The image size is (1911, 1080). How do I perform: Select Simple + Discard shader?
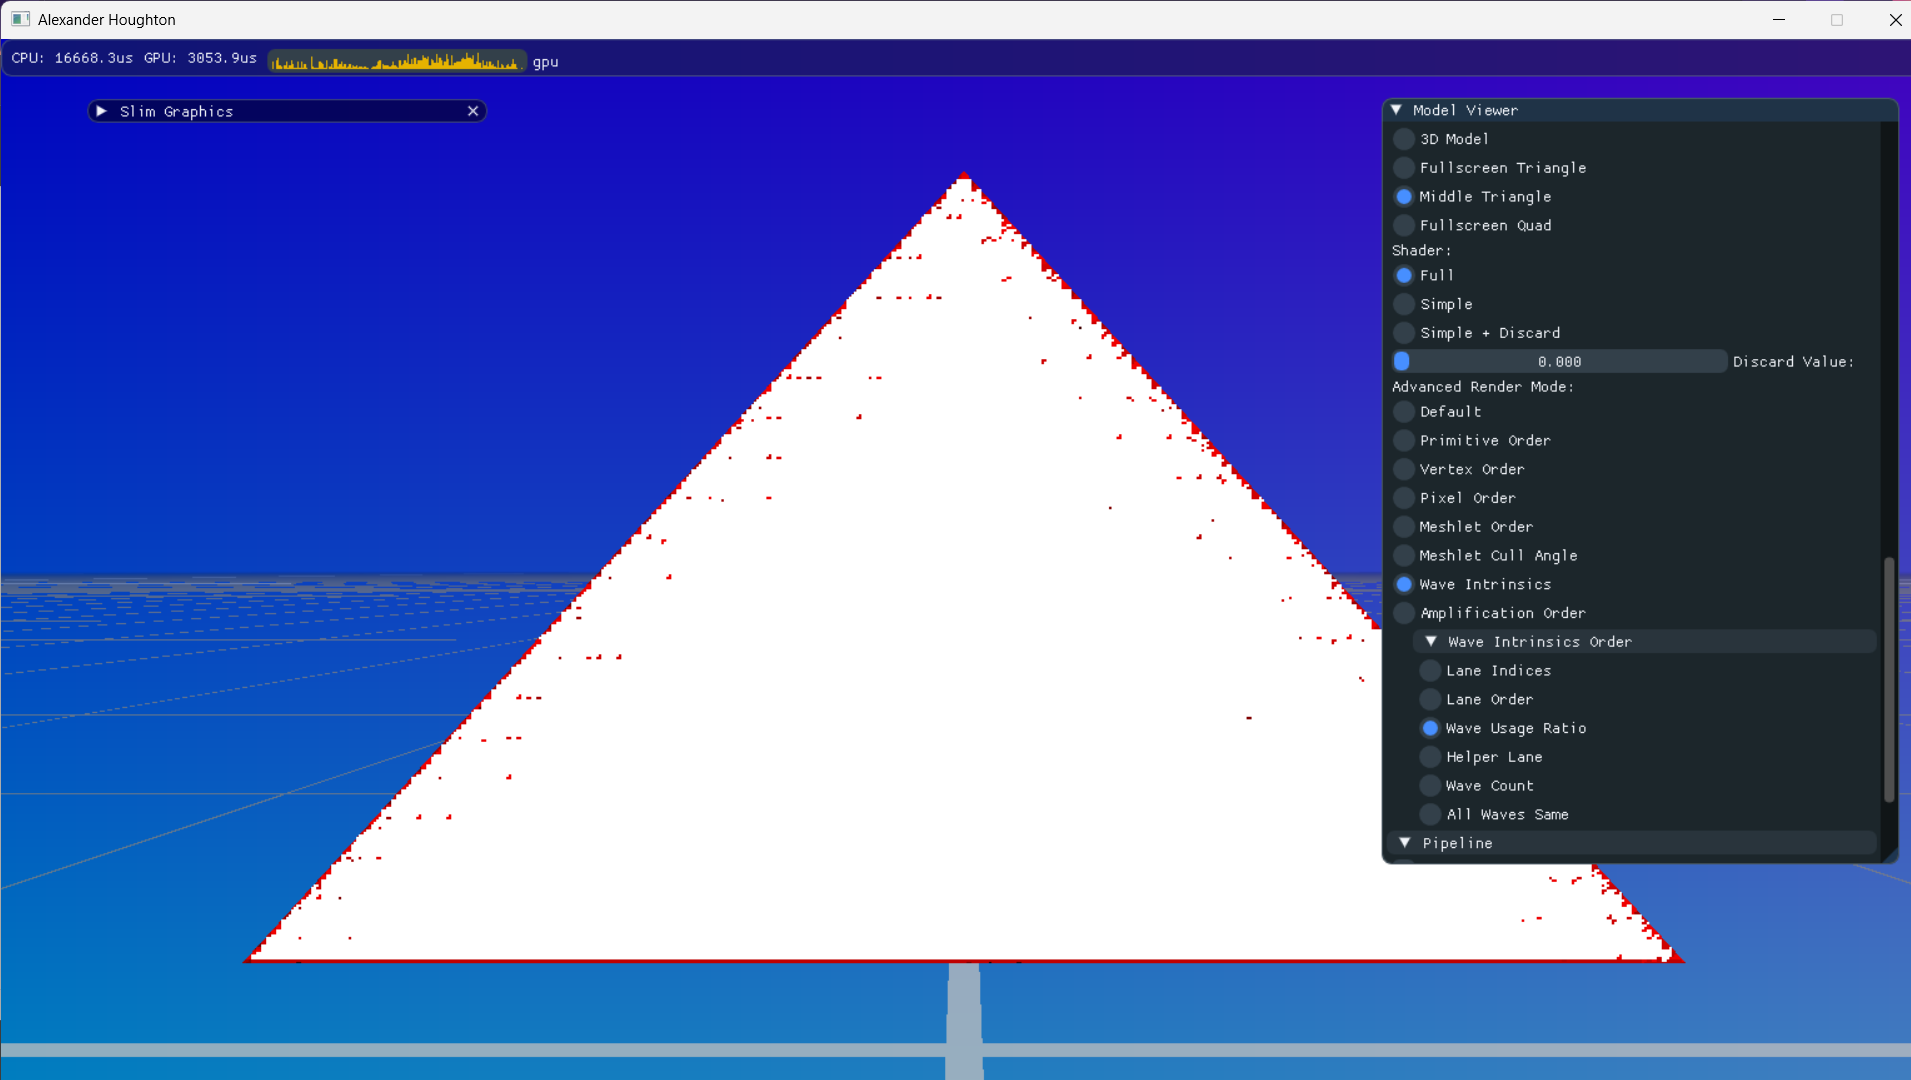pos(1404,333)
